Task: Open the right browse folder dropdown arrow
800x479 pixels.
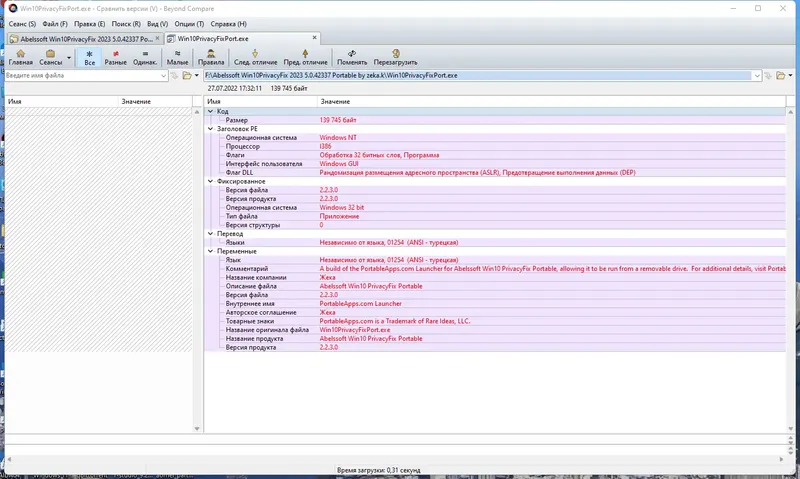Action: pyautogui.click(x=790, y=75)
